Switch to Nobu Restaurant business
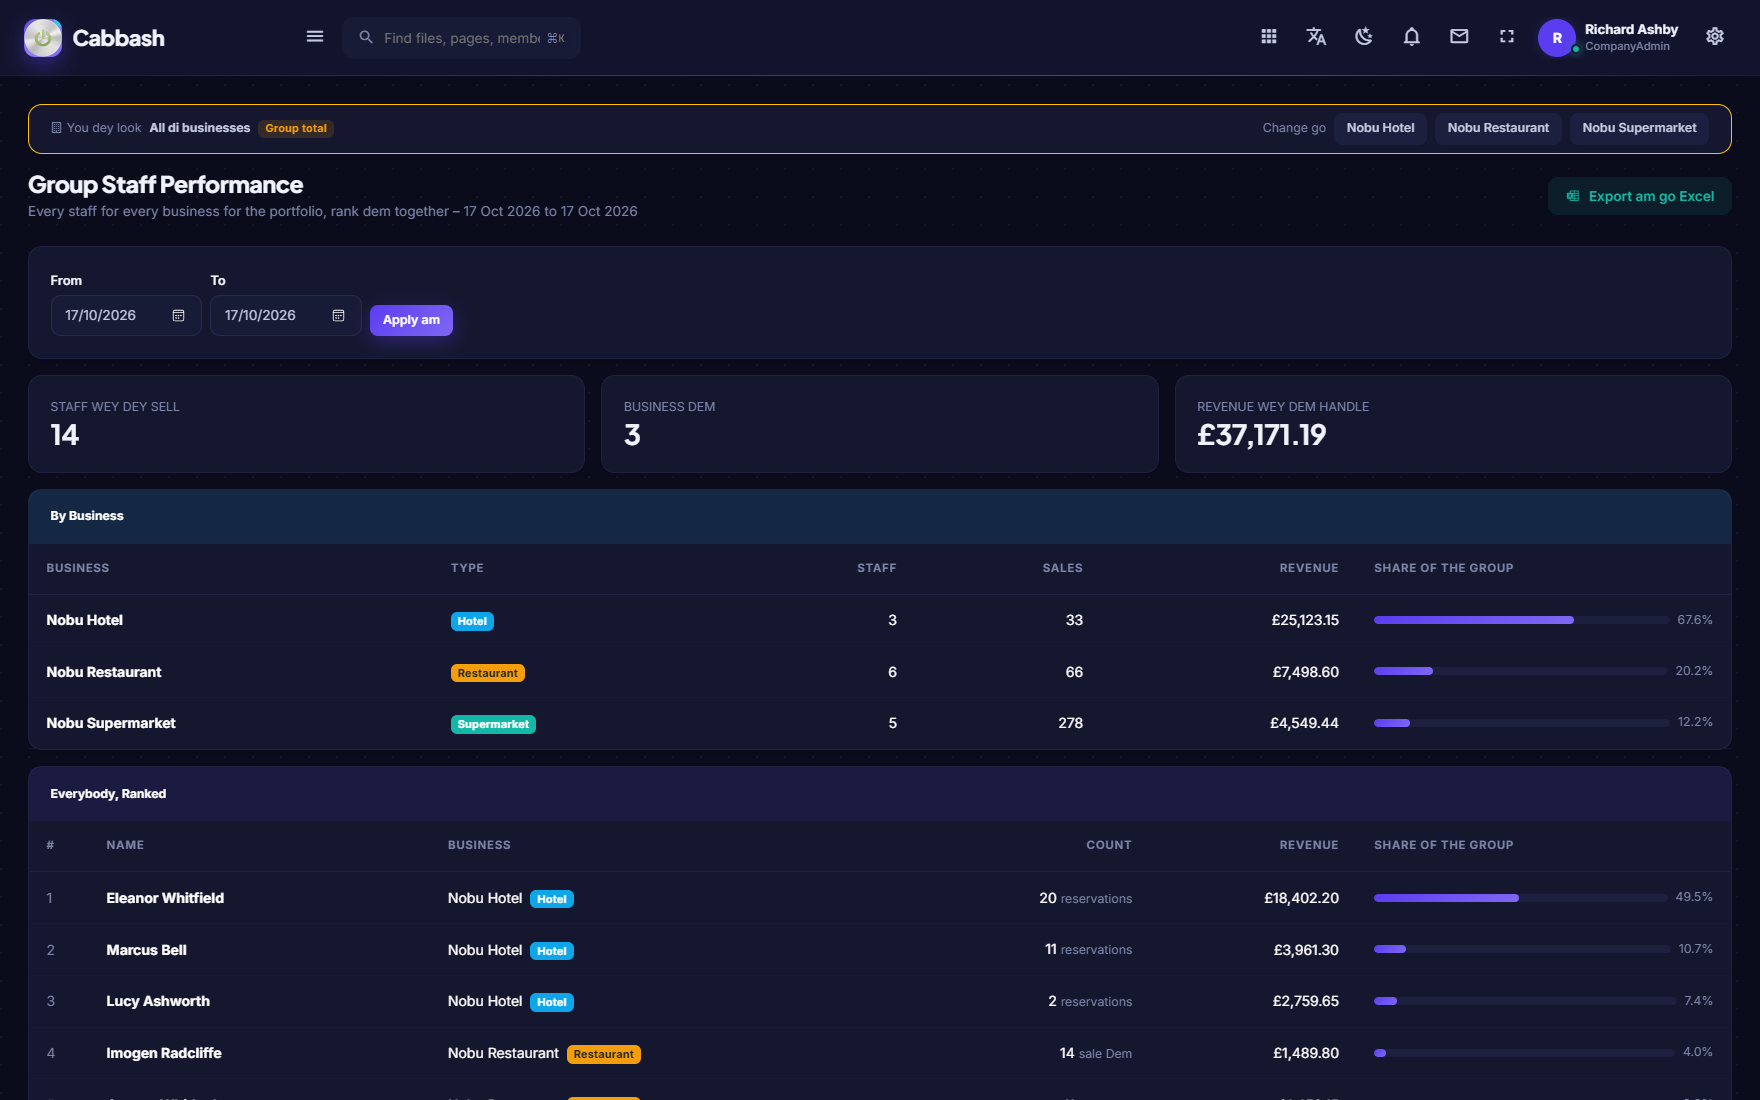 click(1498, 128)
